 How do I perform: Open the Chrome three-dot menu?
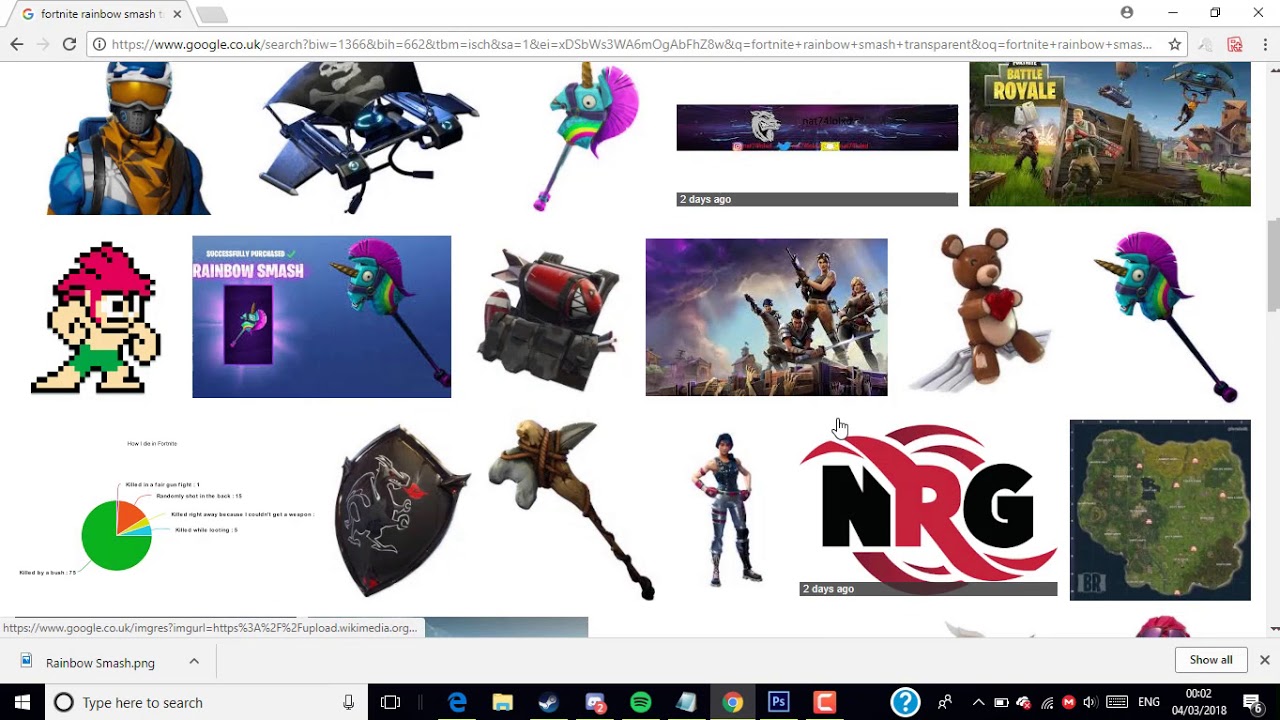[1264, 44]
